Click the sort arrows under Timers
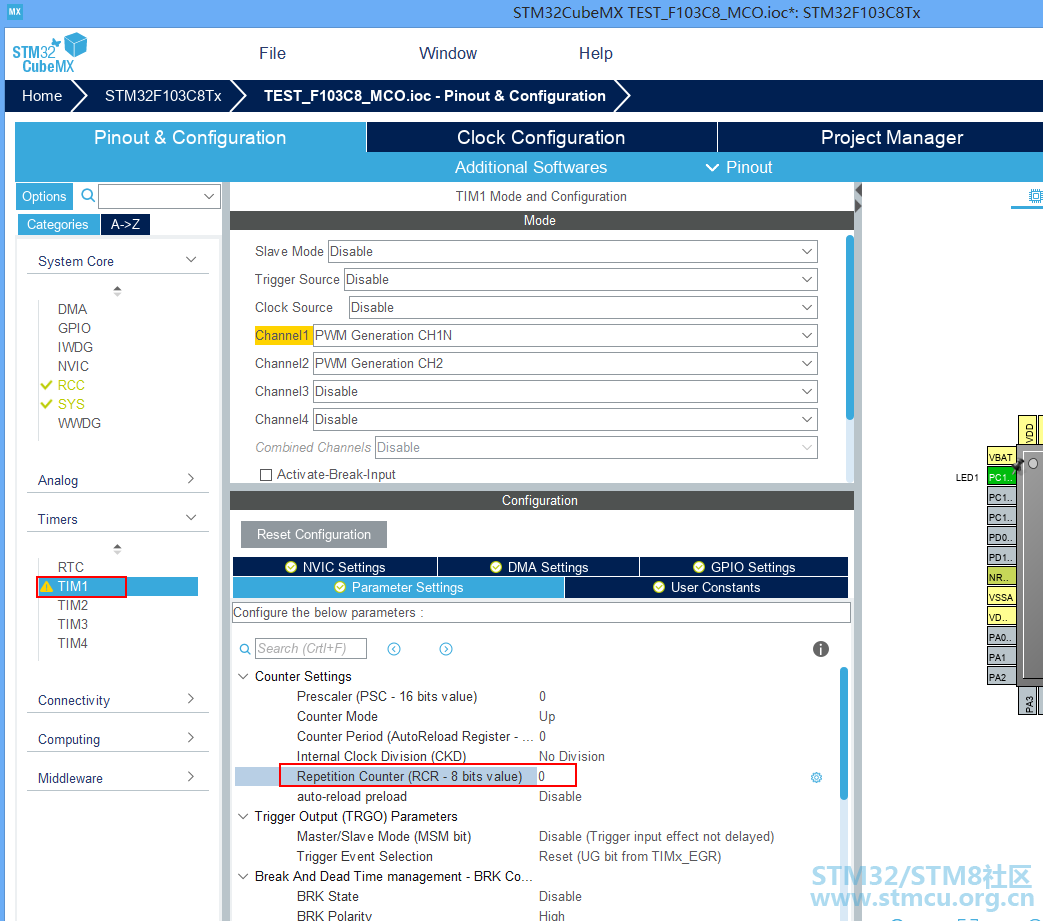Image resolution: width=1043 pixels, height=921 pixels. point(117,549)
